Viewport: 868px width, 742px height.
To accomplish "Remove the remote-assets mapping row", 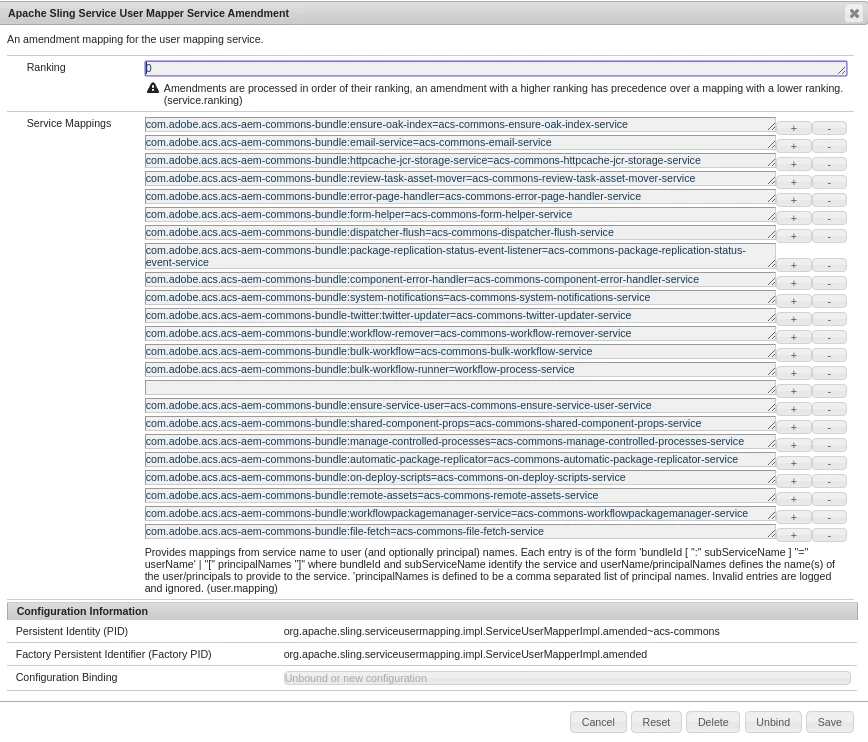I will 829,499.
